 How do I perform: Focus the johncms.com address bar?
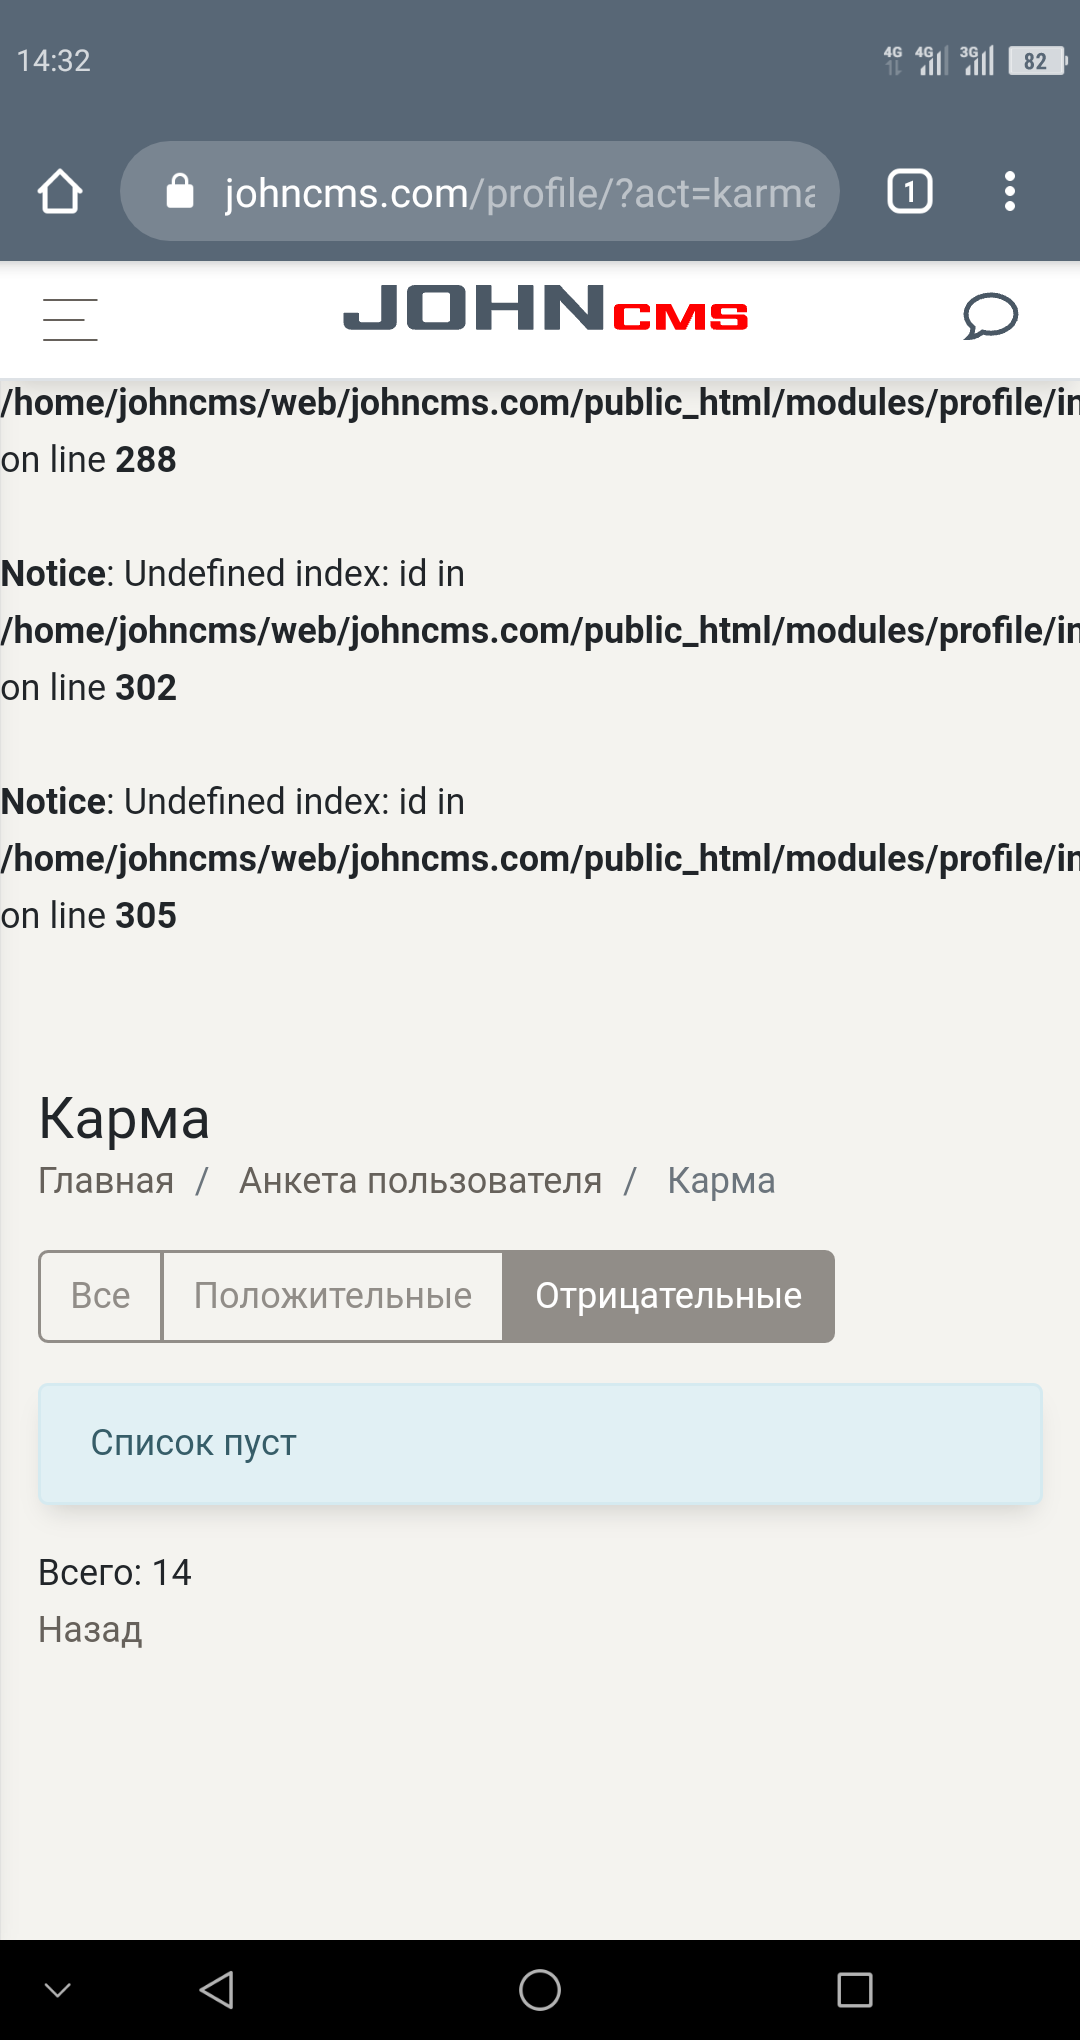[520, 192]
